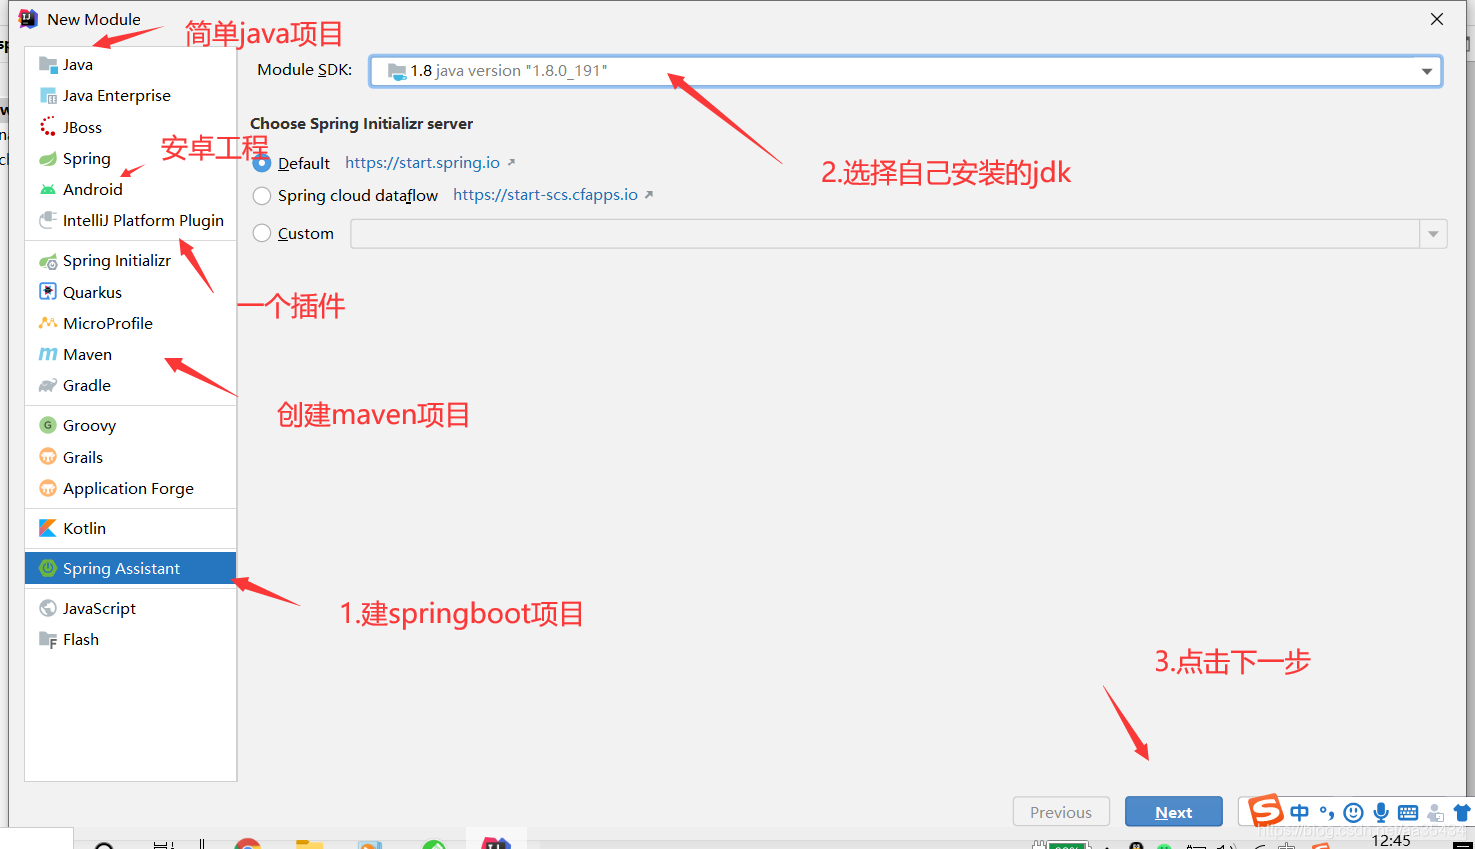Select the Custom server radio button
This screenshot has height=849, width=1475.
pyautogui.click(x=262, y=233)
